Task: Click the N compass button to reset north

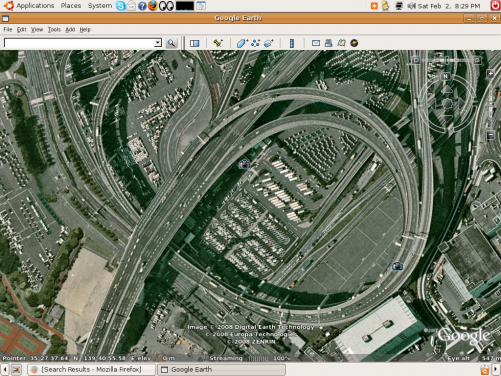Action: point(445,76)
